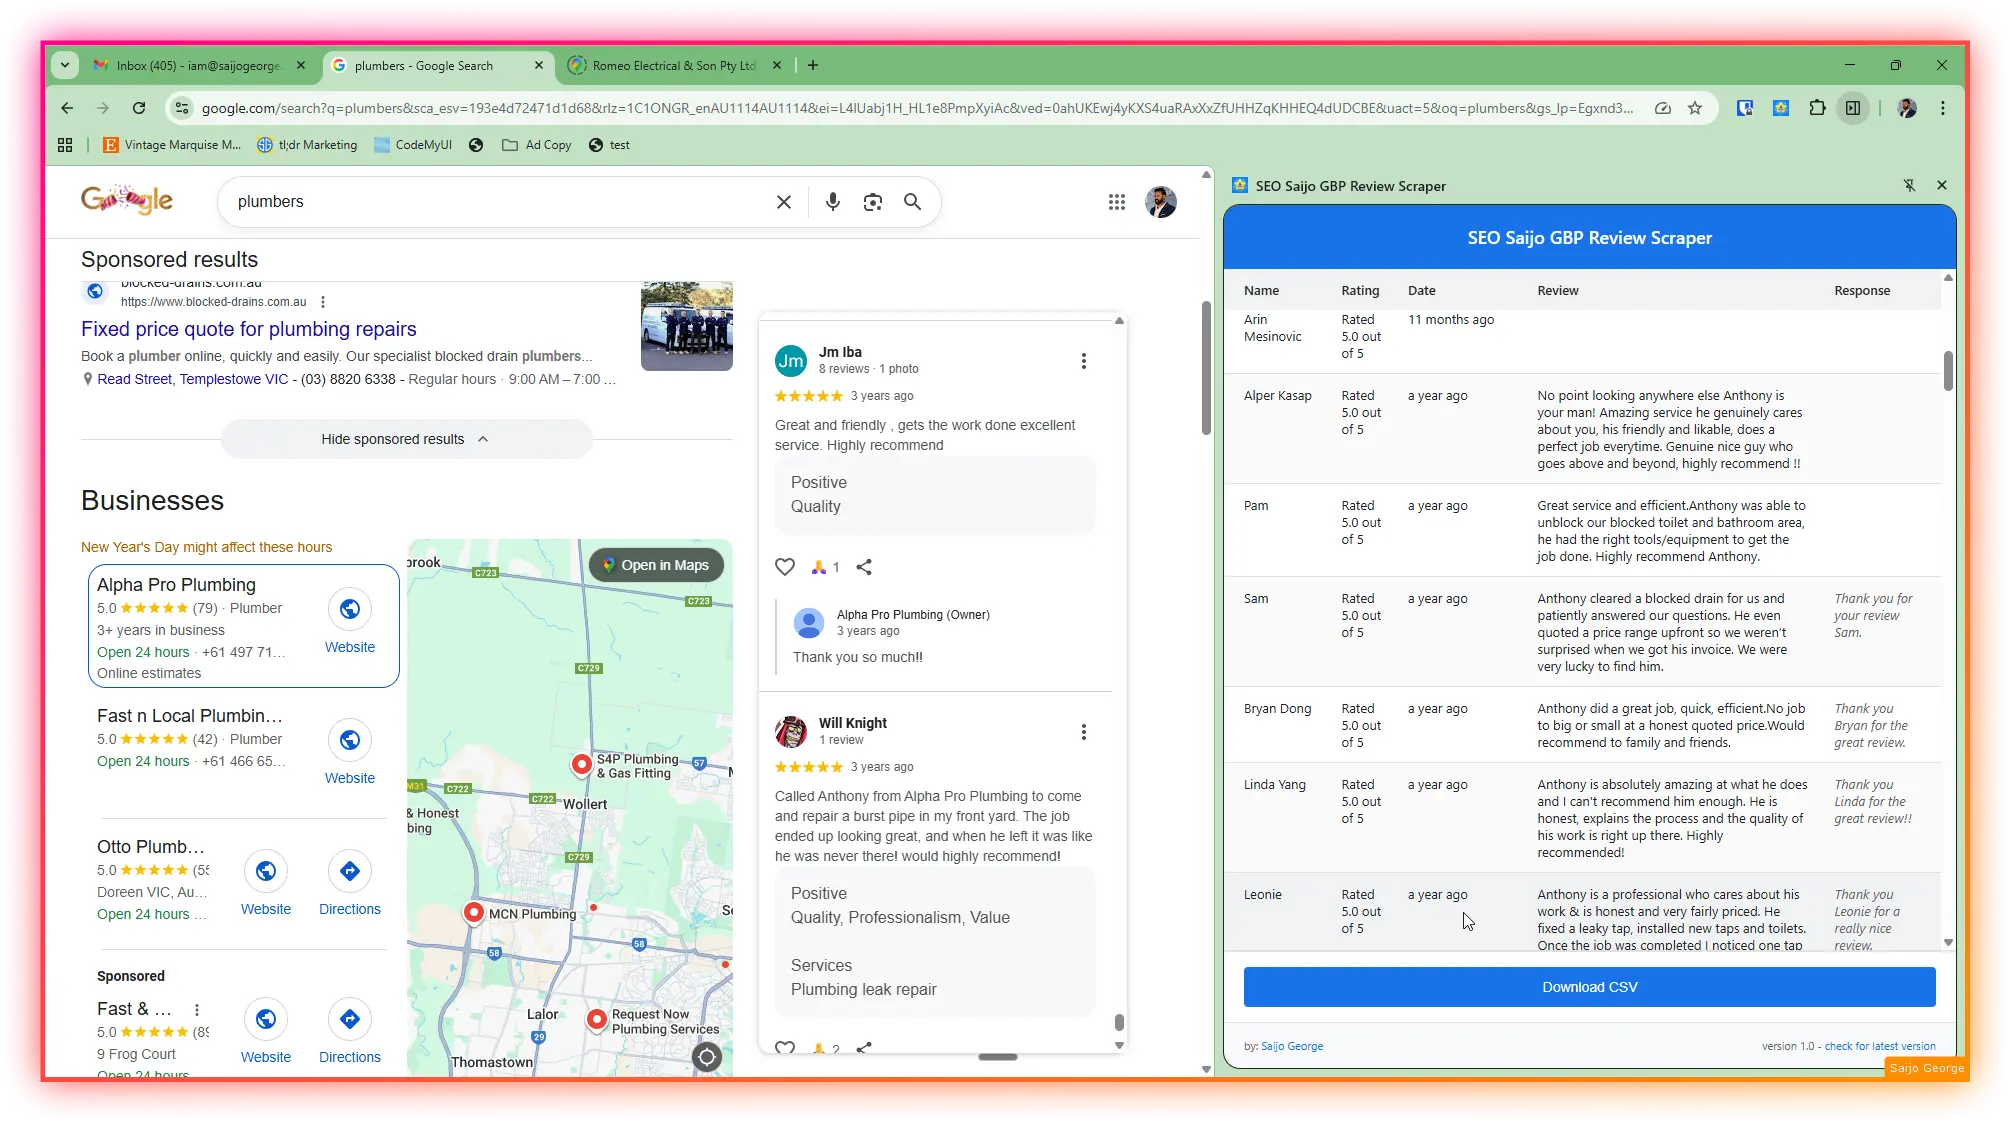Image resolution: width=2010 pixels, height=1122 pixels.
Task: Share Jm Iba's review
Action: (x=864, y=566)
